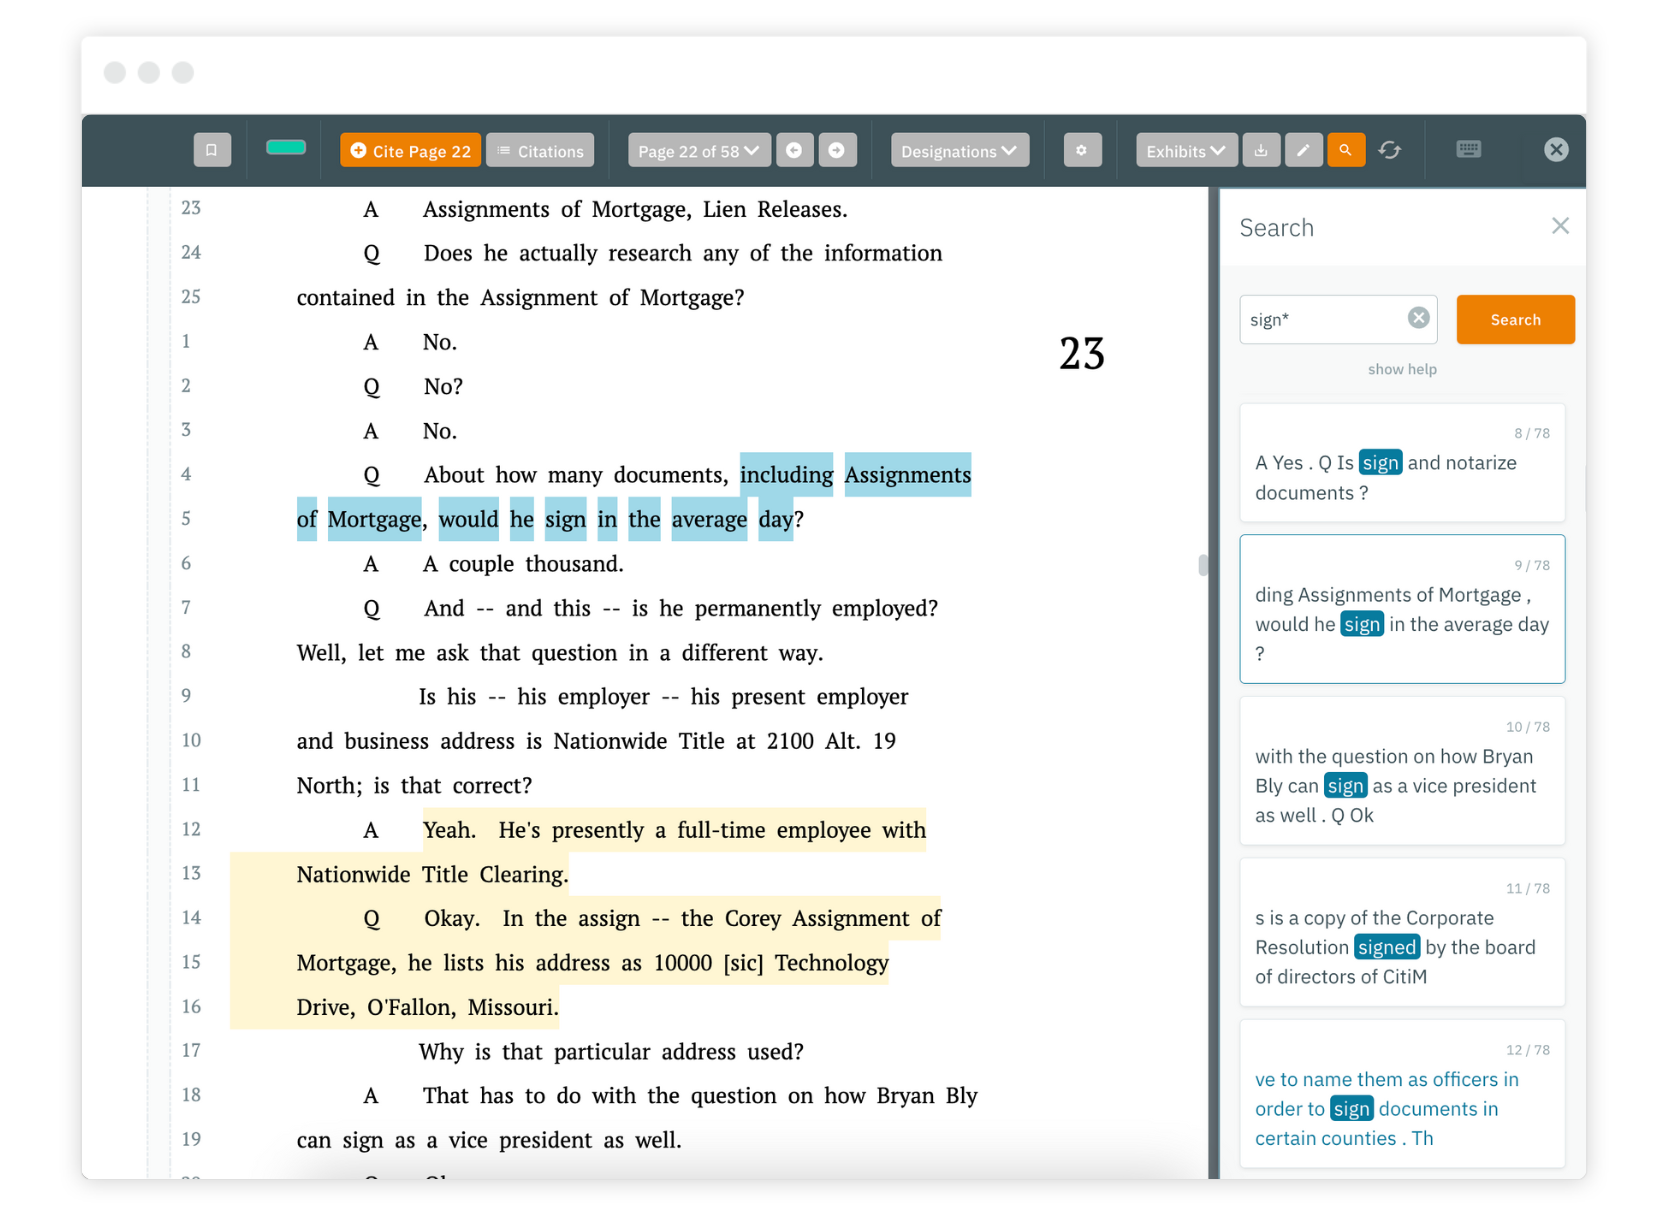Open the Exhibits dropdown
The width and height of the screenshot is (1668, 1216).
pyautogui.click(x=1185, y=150)
